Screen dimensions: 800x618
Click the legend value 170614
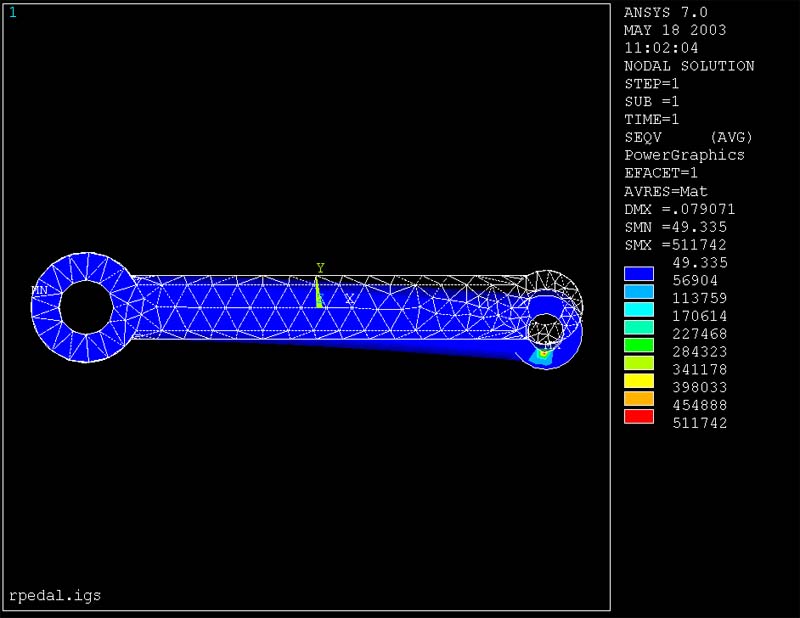tap(699, 316)
